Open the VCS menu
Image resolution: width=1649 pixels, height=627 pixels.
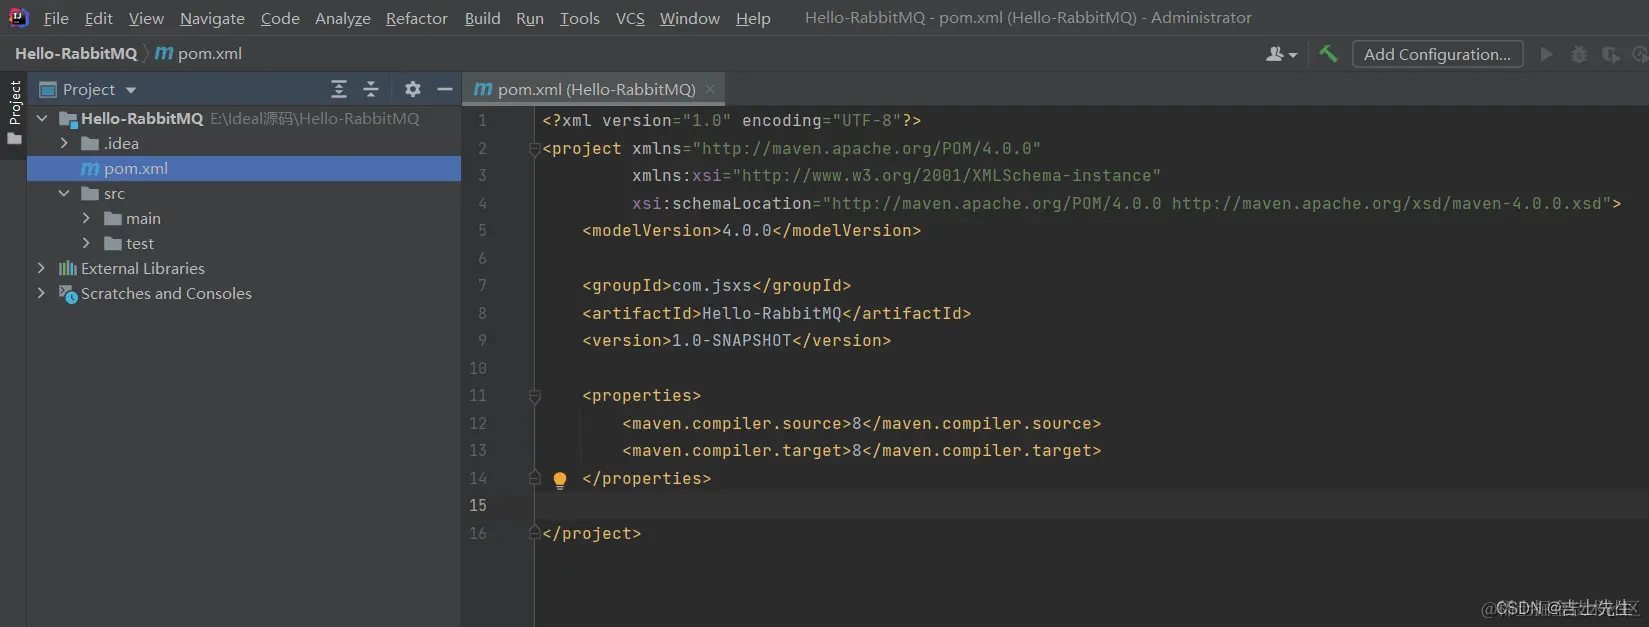(630, 18)
